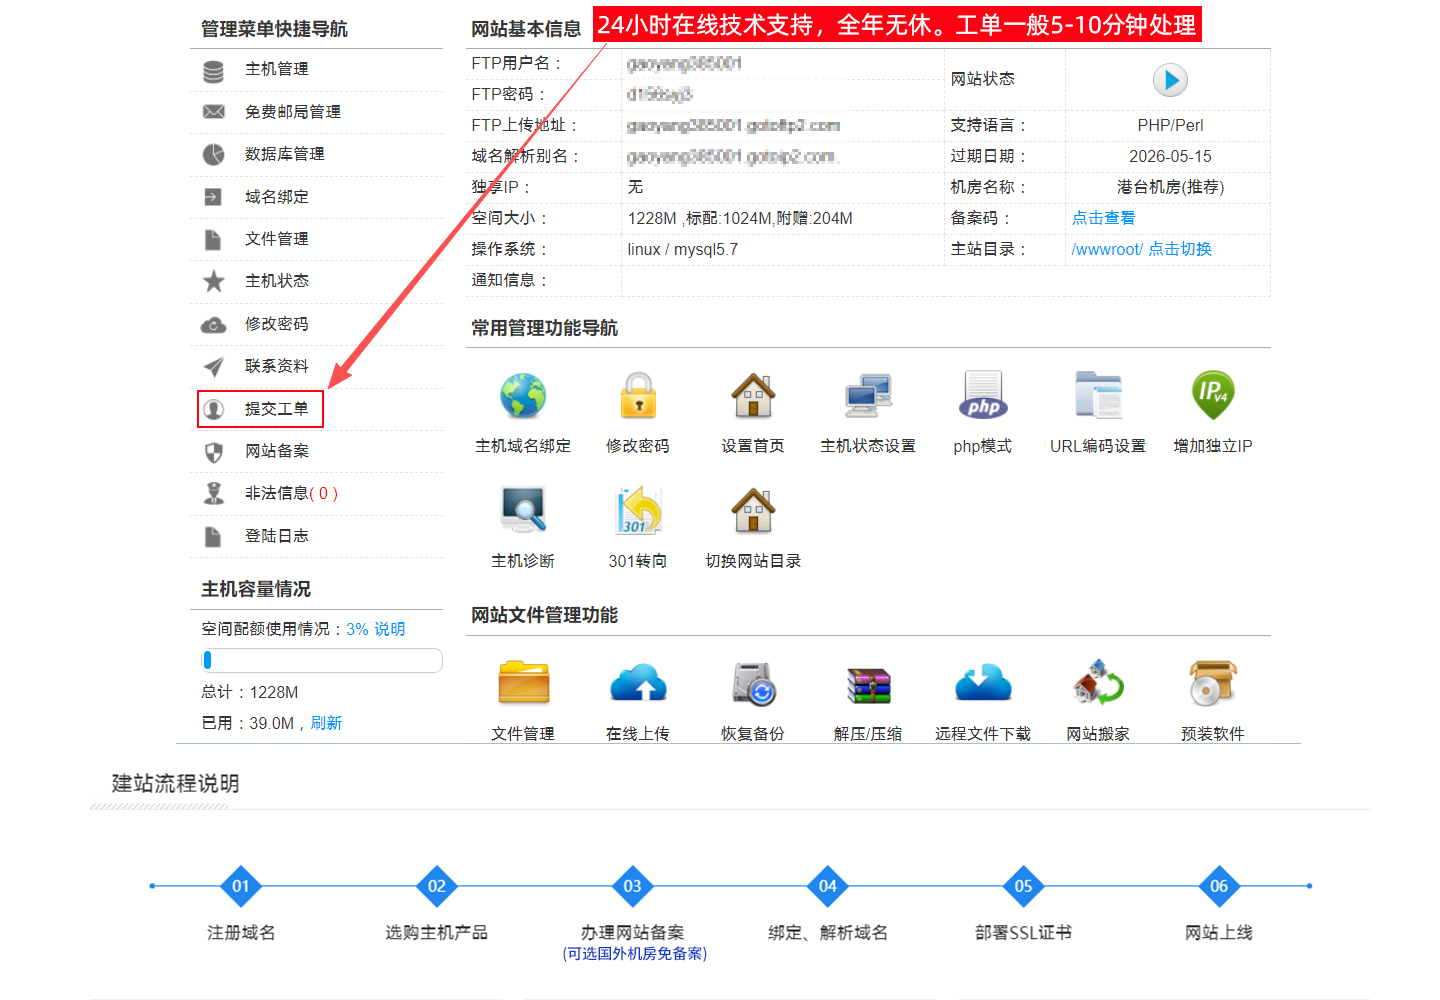Image resolution: width=1440 pixels, height=1000 pixels.
Task: Toggle the 网站状态 play button
Action: (1169, 80)
